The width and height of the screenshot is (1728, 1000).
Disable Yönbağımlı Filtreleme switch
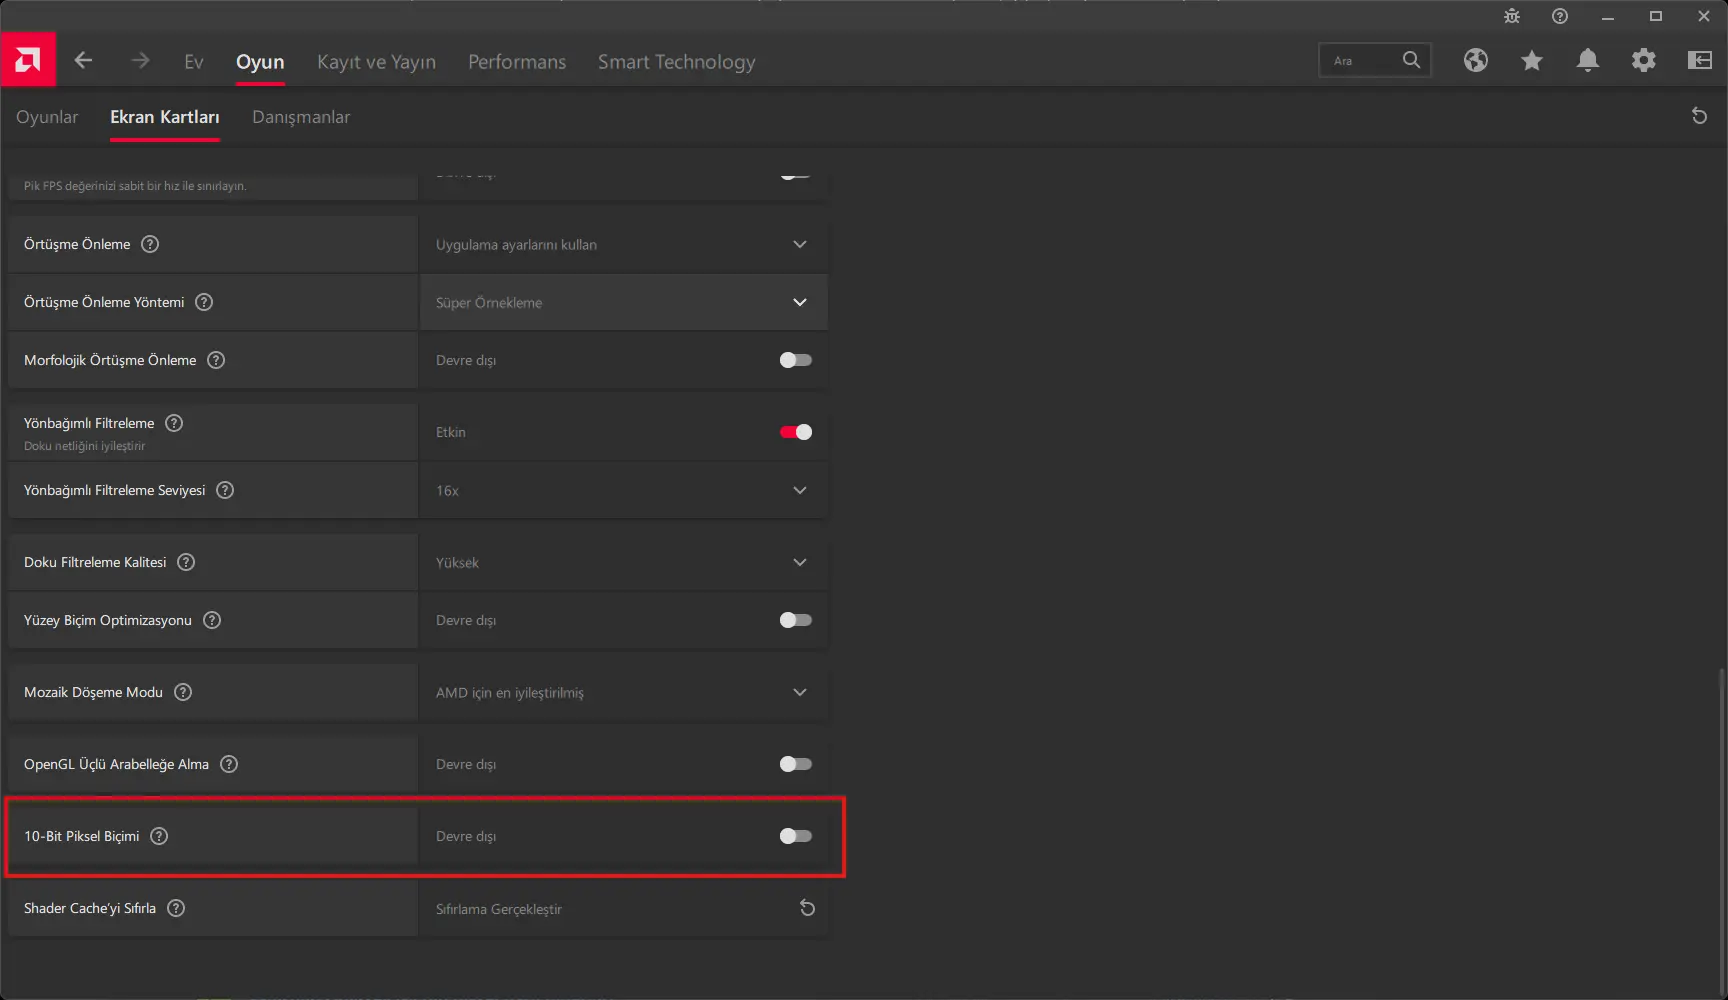[796, 432]
